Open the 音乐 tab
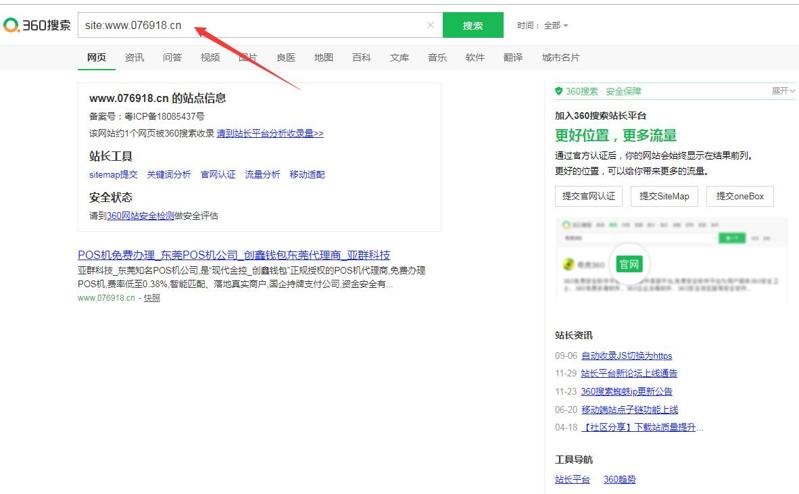This screenshot has width=799, height=494. tap(437, 57)
